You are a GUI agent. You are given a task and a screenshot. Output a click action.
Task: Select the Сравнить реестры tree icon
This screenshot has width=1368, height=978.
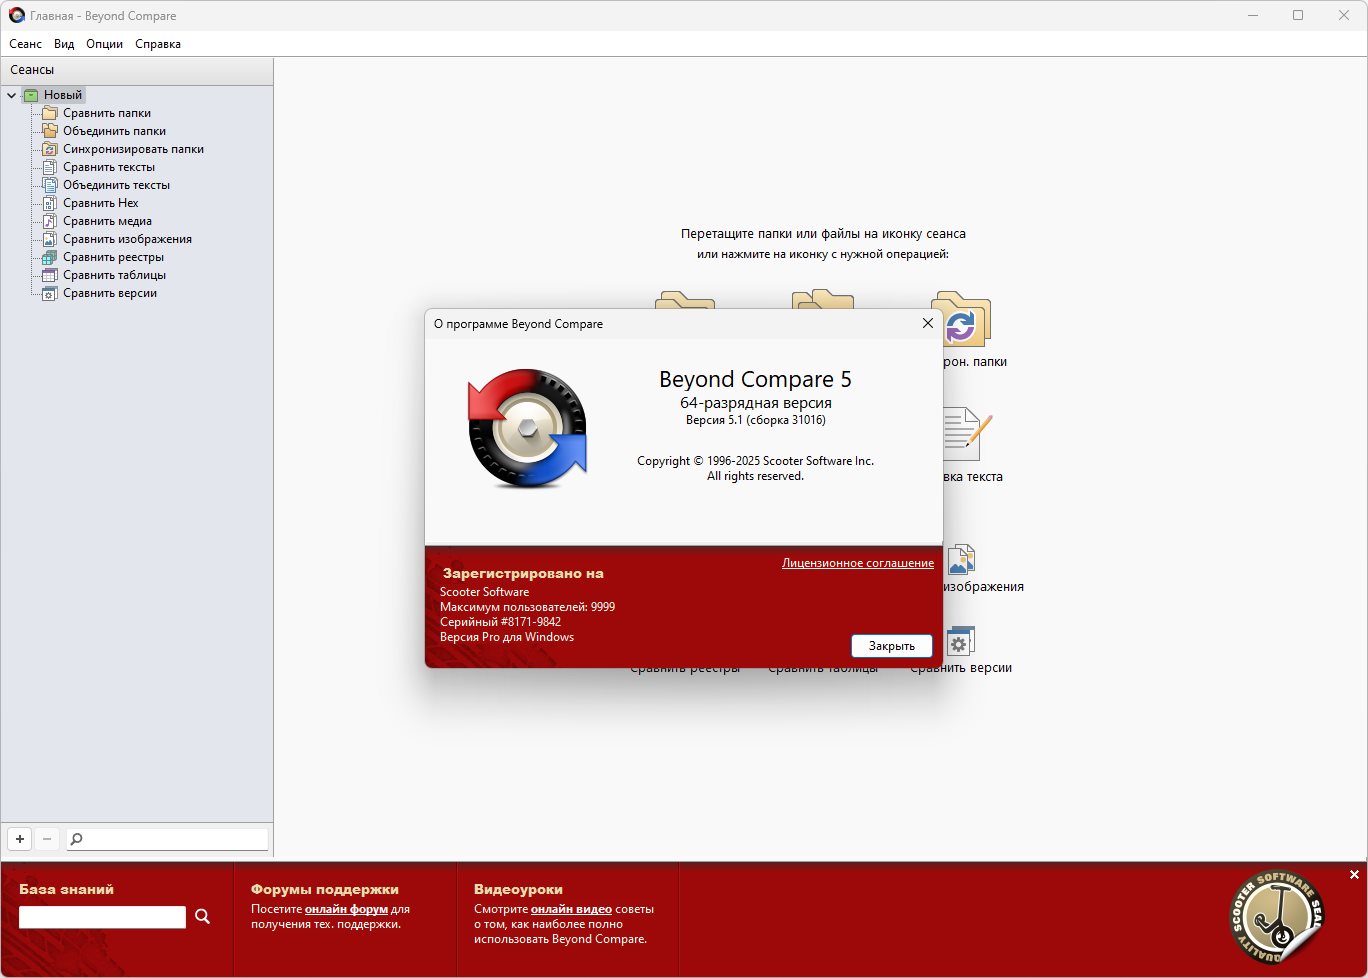coord(49,257)
